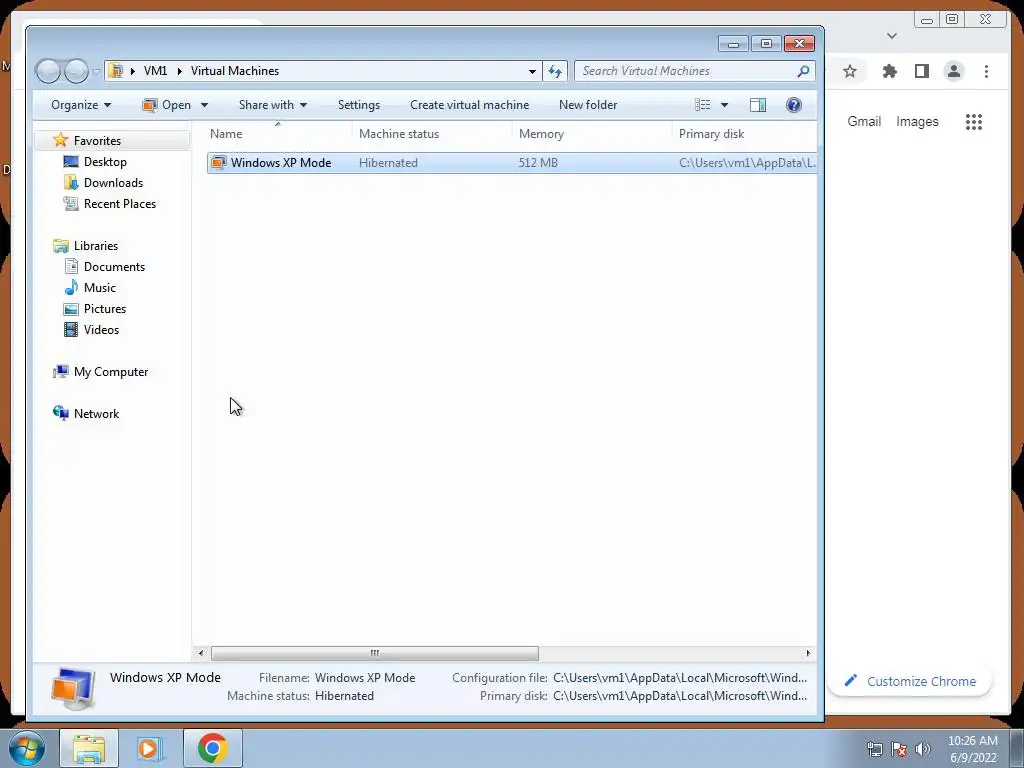The image size is (1024, 768).
Task: Click Customize Chrome button
Action: coord(910,681)
